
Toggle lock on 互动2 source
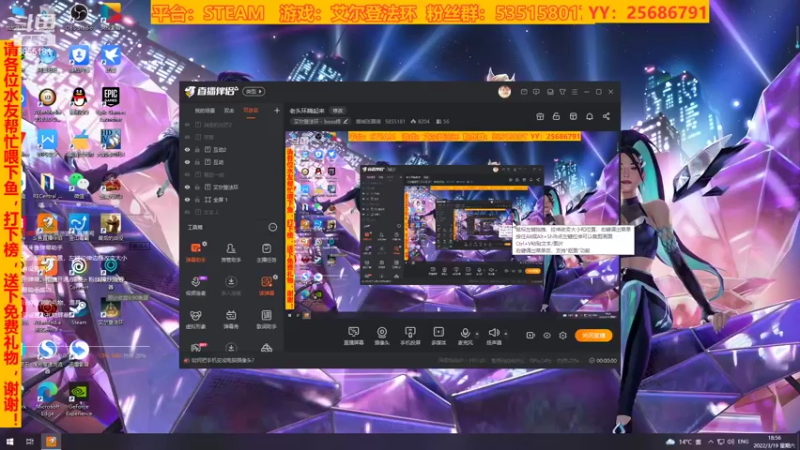(197, 149)
